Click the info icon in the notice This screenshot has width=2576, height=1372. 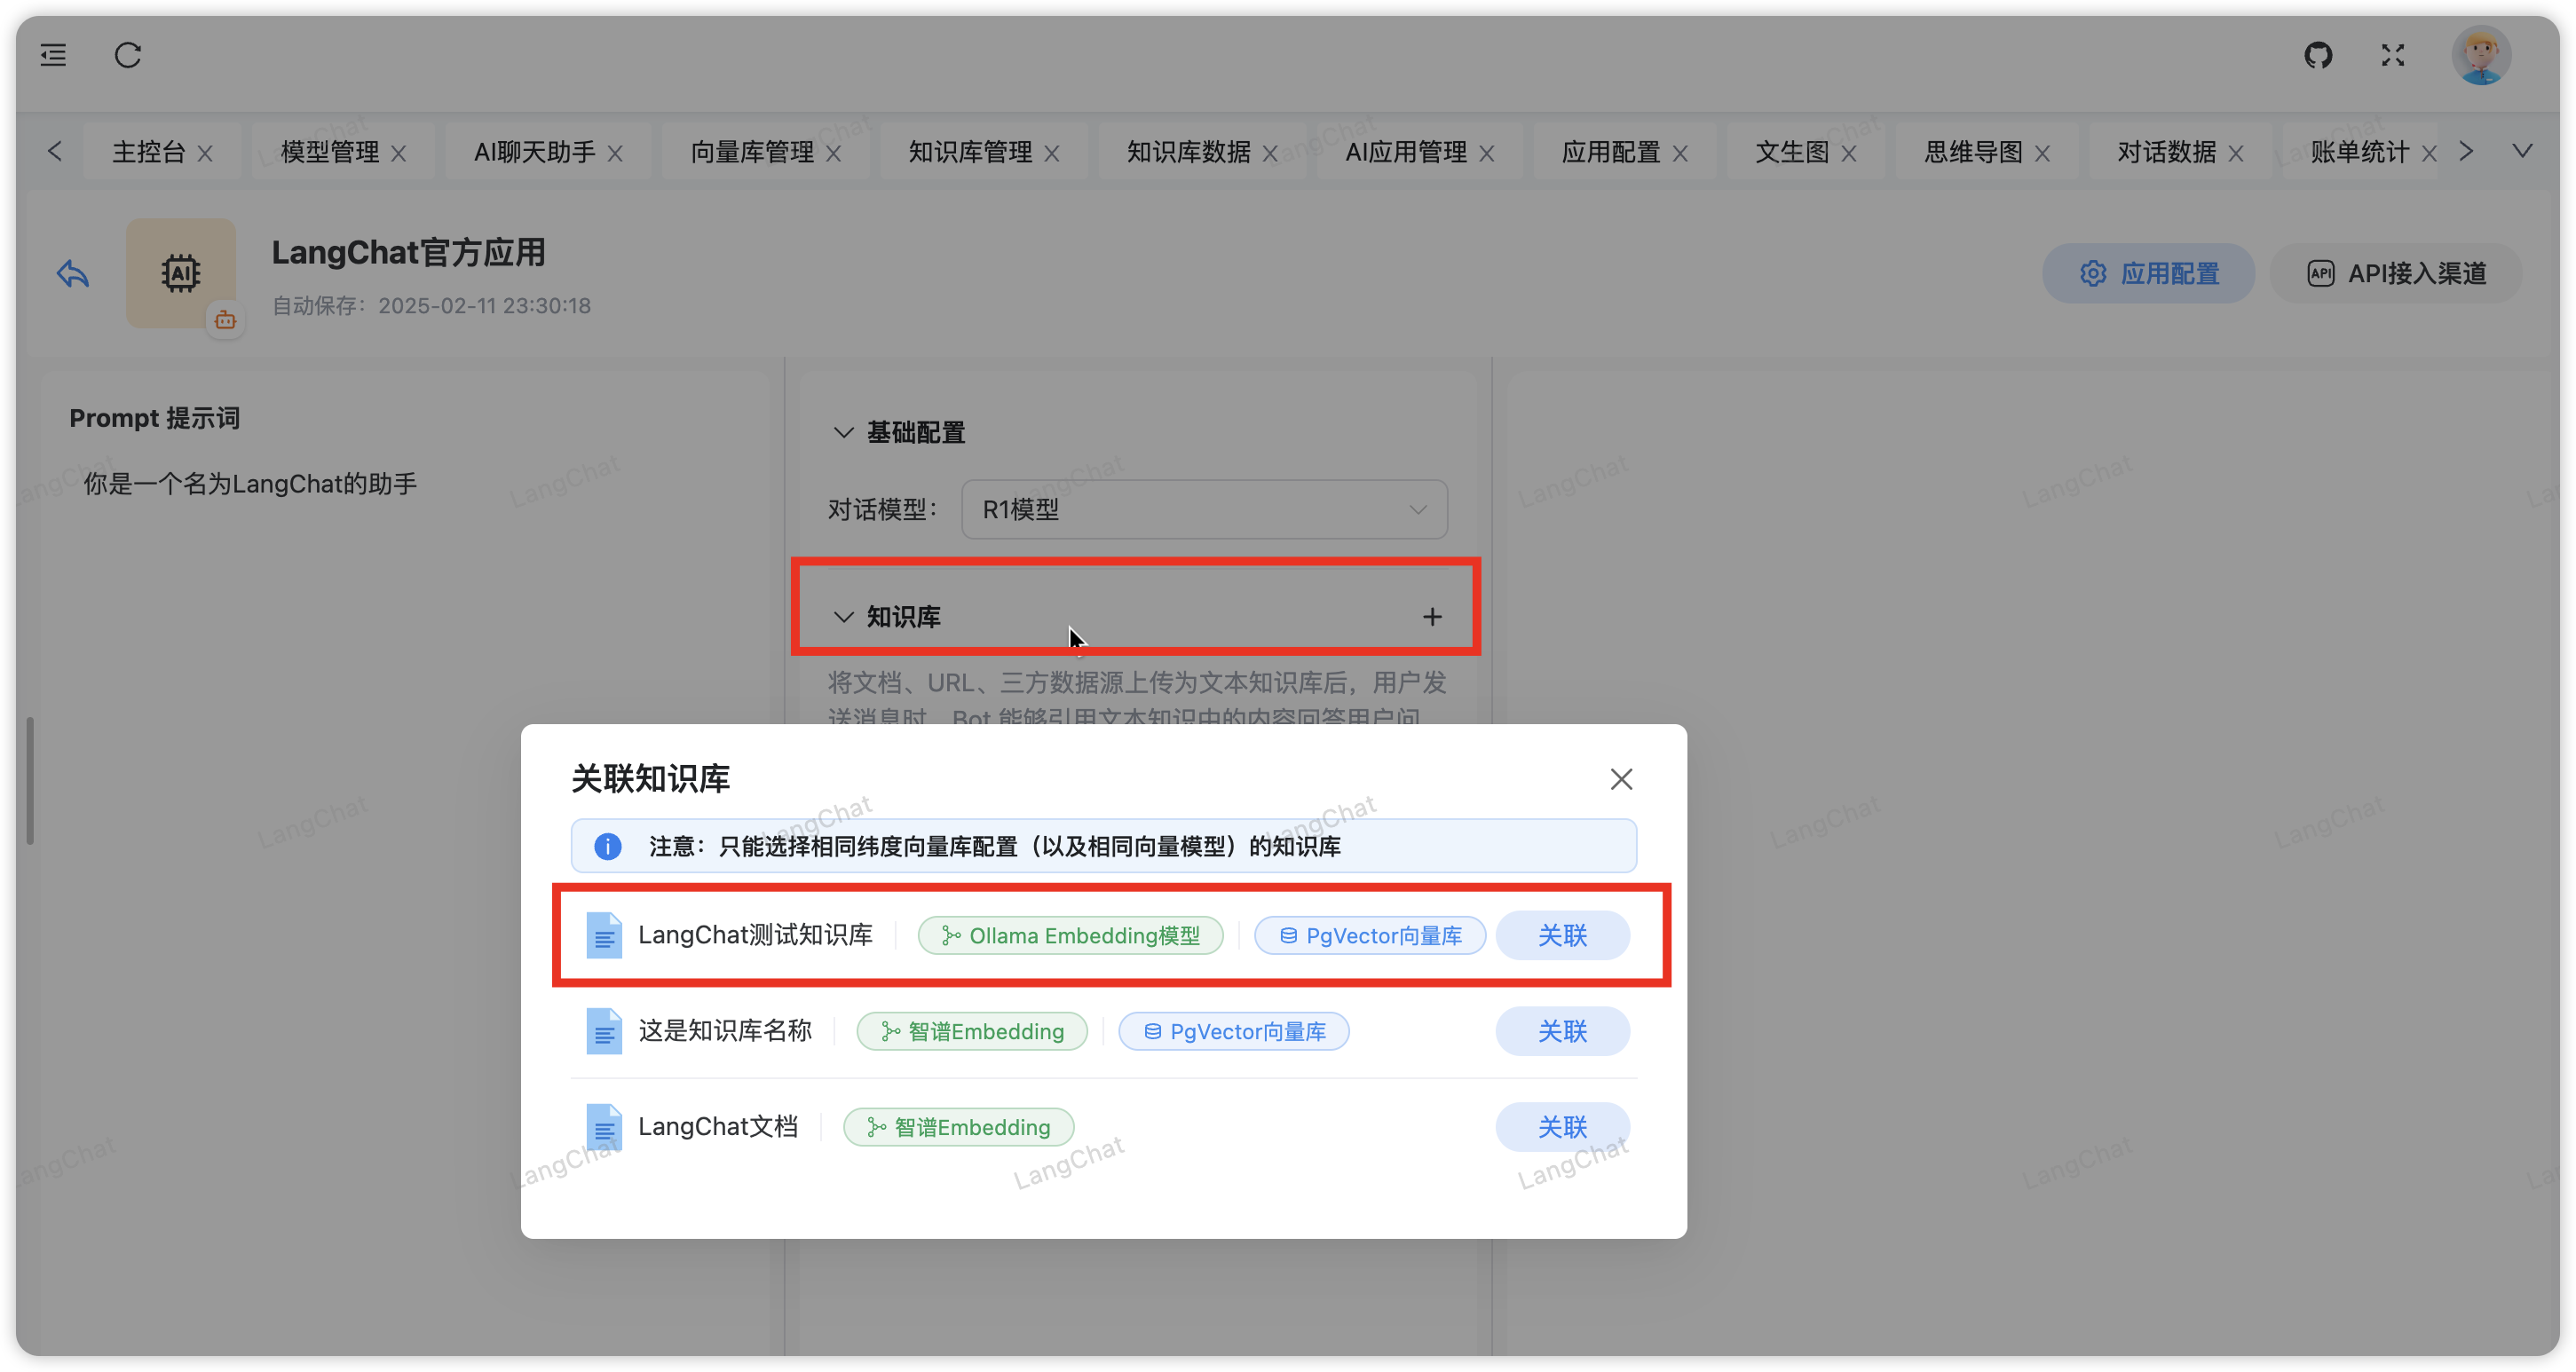[607, 846]
